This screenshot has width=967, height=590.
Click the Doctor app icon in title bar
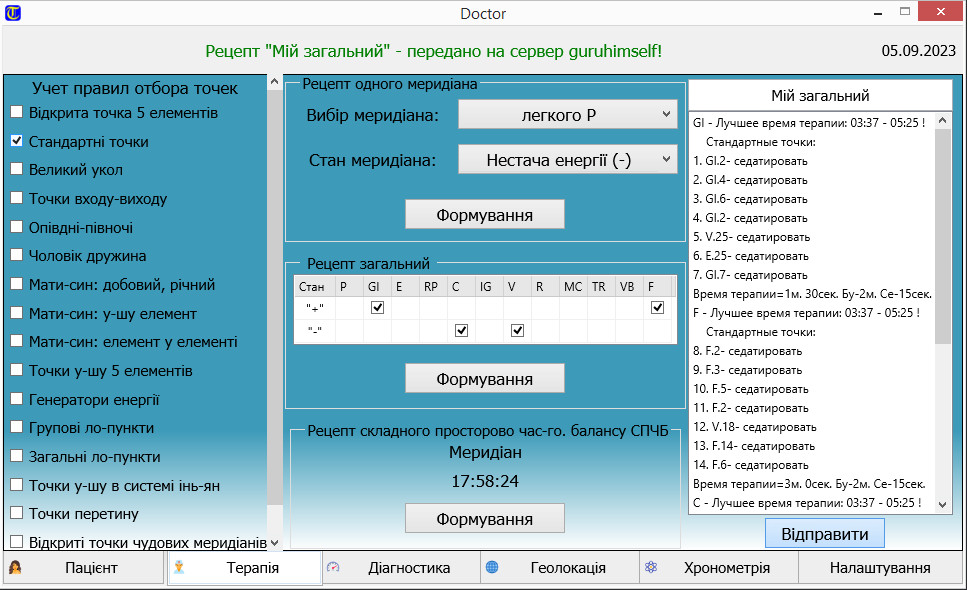(12, 14)
